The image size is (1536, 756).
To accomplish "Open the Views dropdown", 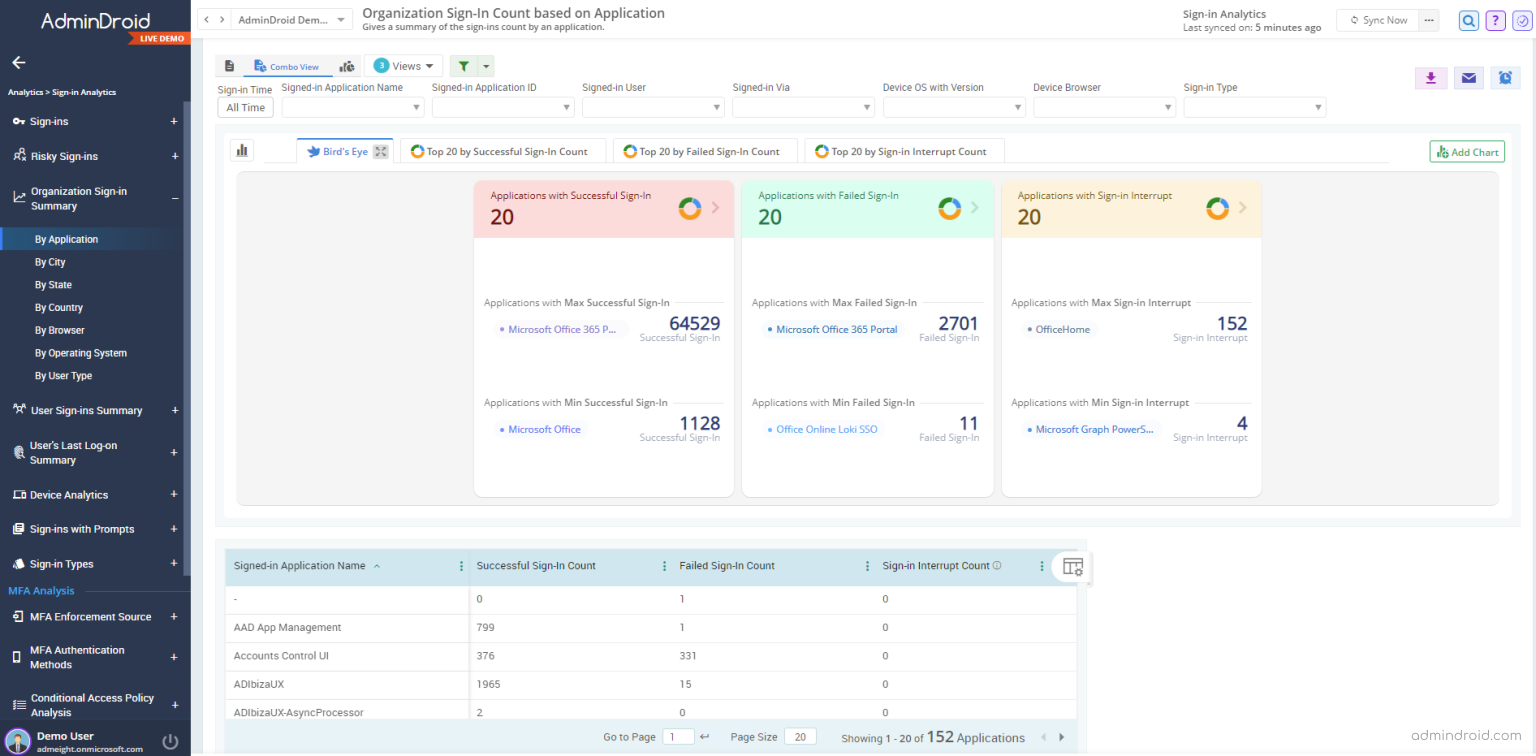I will (403, 65).
